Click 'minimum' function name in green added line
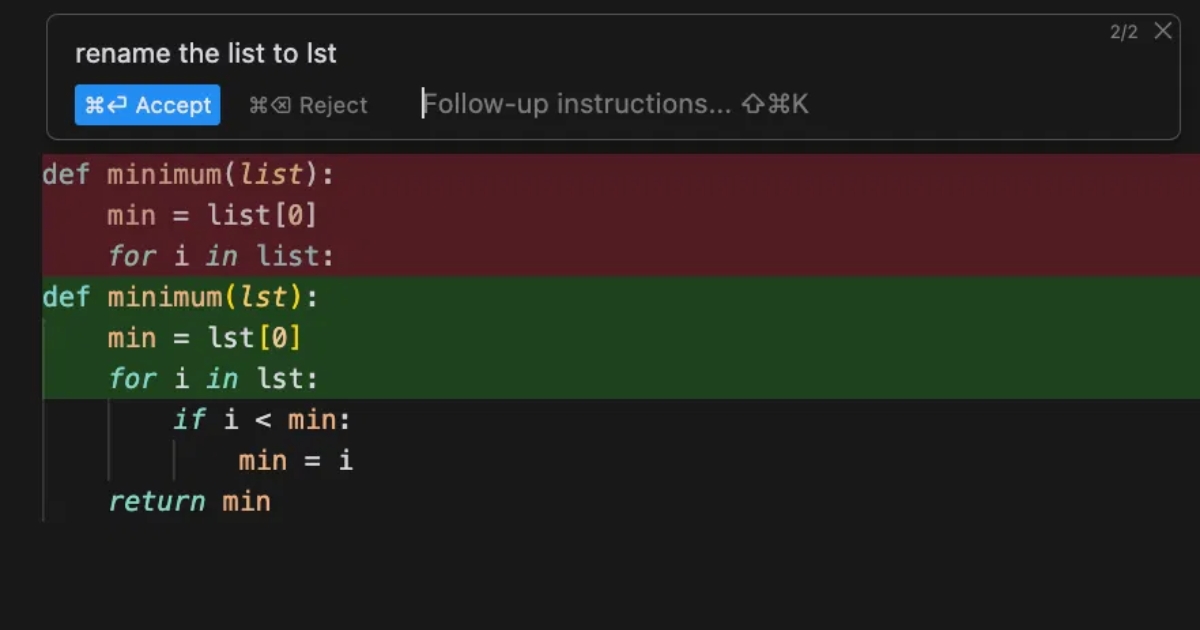 point(164,297)
